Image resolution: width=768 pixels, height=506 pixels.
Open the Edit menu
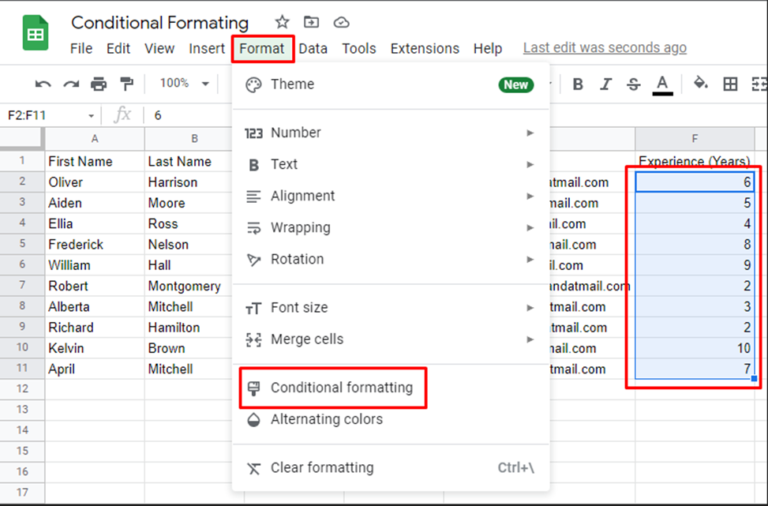pyautogui.click(x=119, y=48)
